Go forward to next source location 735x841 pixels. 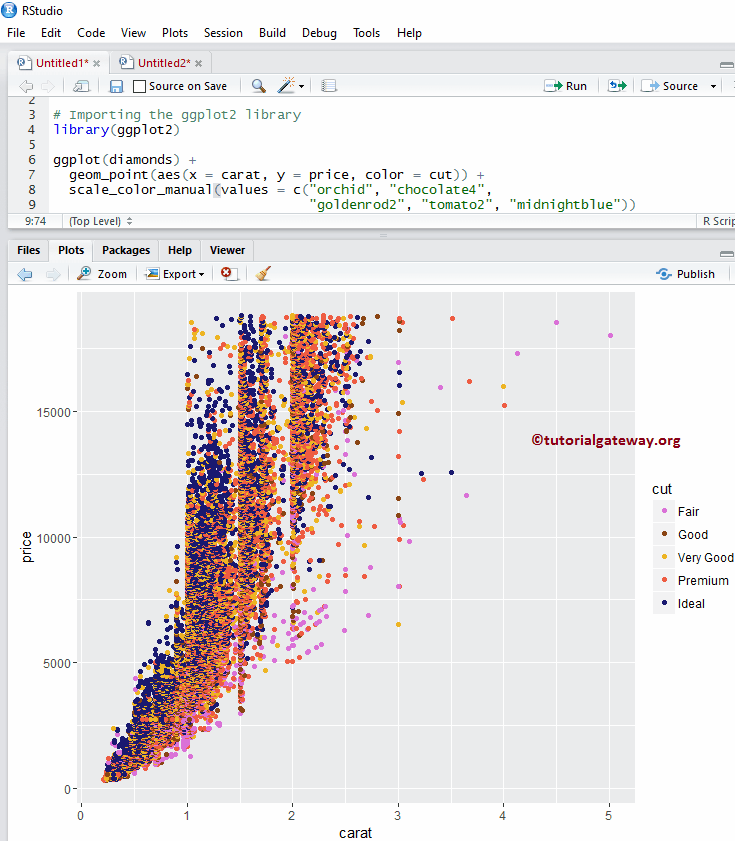[x=48, y=86]
